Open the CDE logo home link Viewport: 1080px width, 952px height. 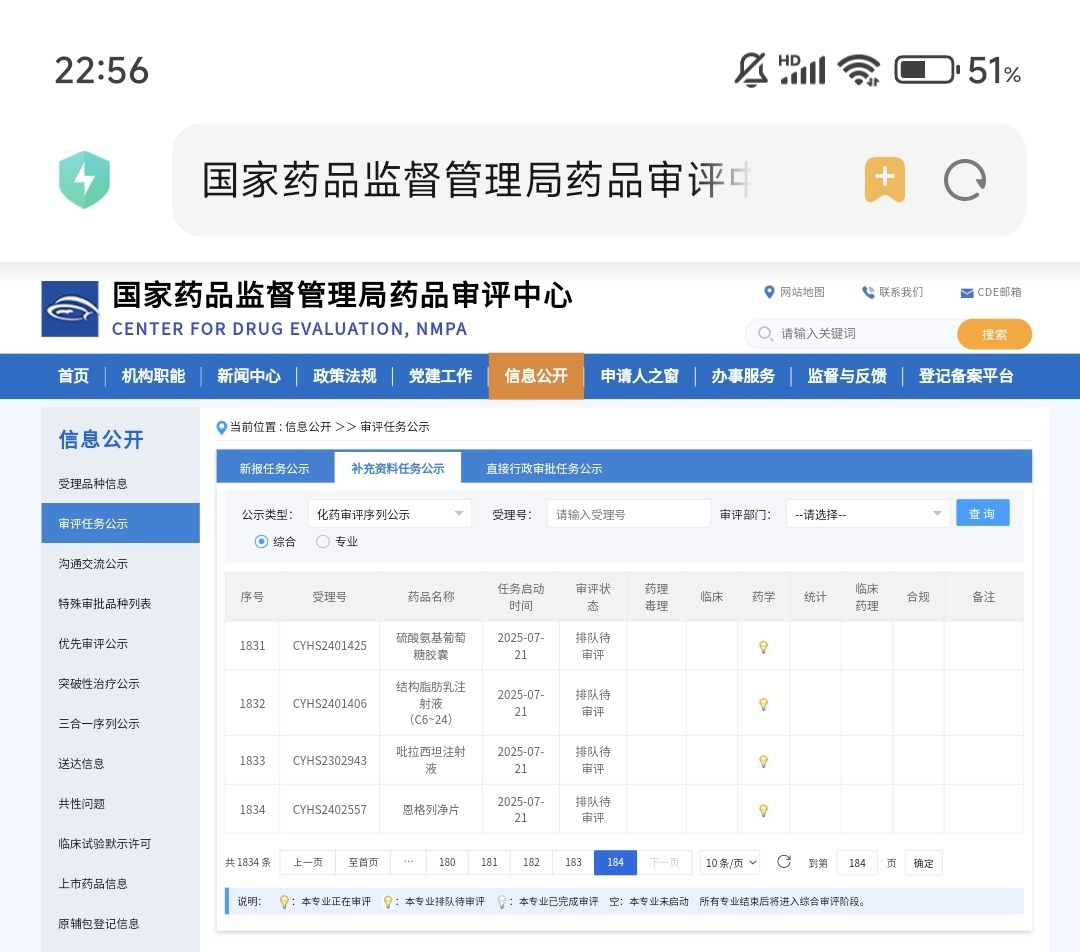[70, 309]
